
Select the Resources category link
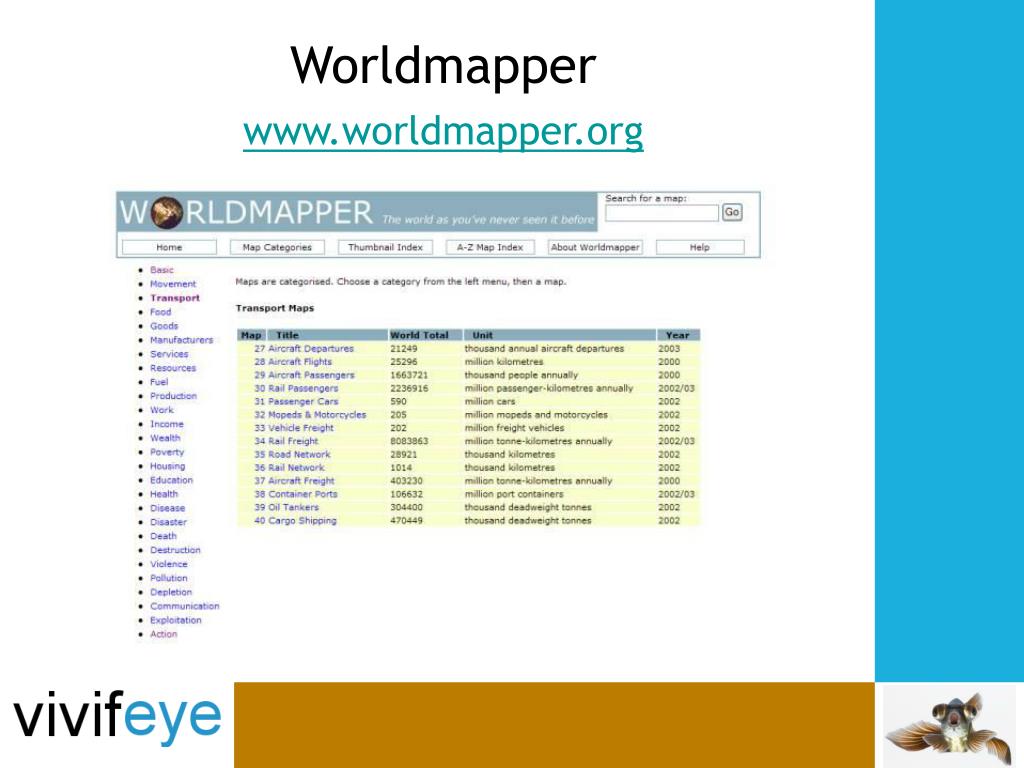[173, 368]
